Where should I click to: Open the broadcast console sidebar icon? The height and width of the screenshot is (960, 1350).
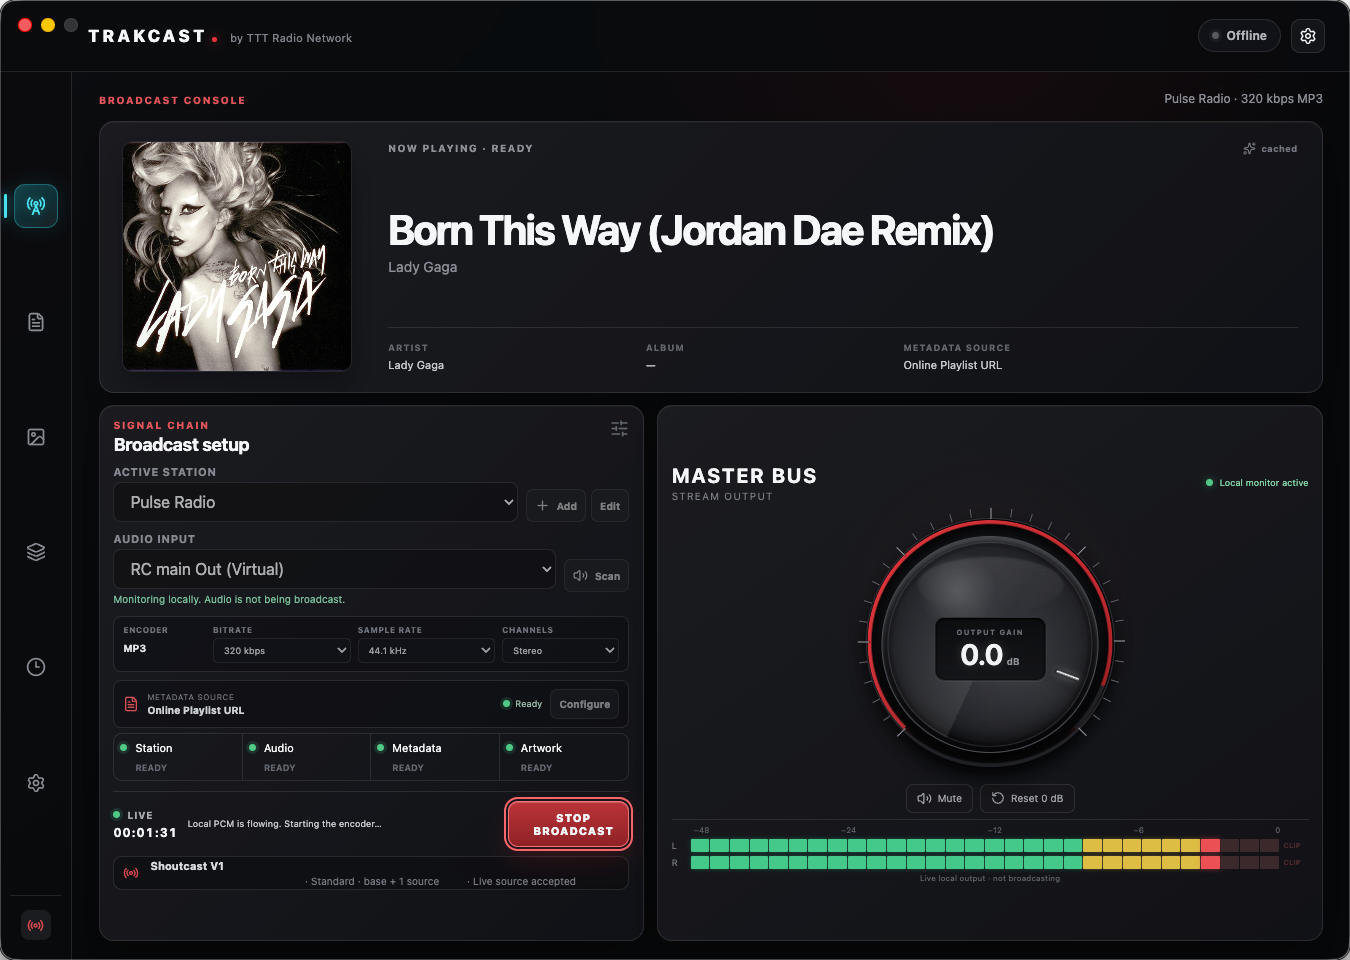(x=36, y=206)
